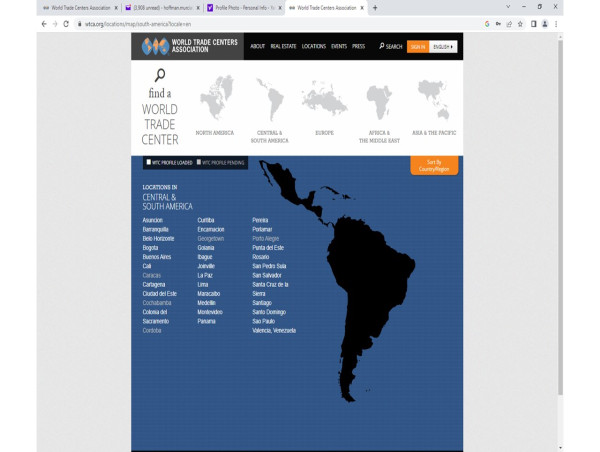Click the padlock site info icon
600x452 pixels.
pos(79,24)
